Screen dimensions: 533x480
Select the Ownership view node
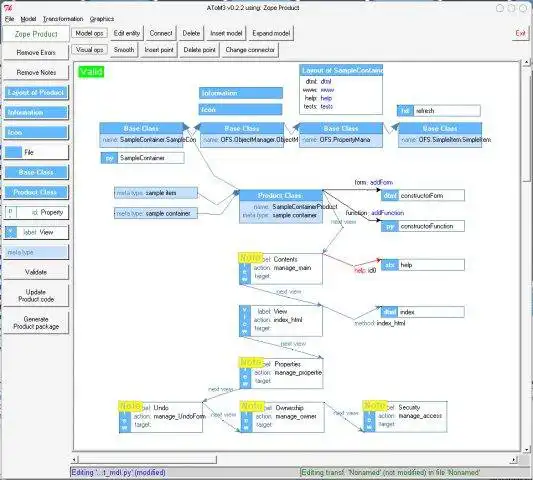(282, 417)
